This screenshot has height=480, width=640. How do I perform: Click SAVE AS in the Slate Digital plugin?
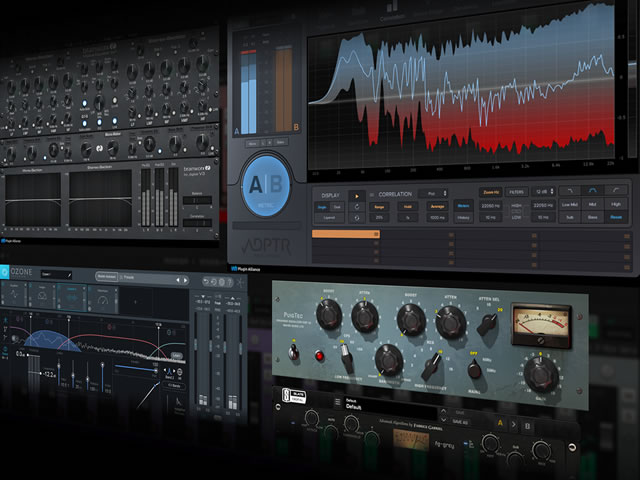click(x=460, y=422)
